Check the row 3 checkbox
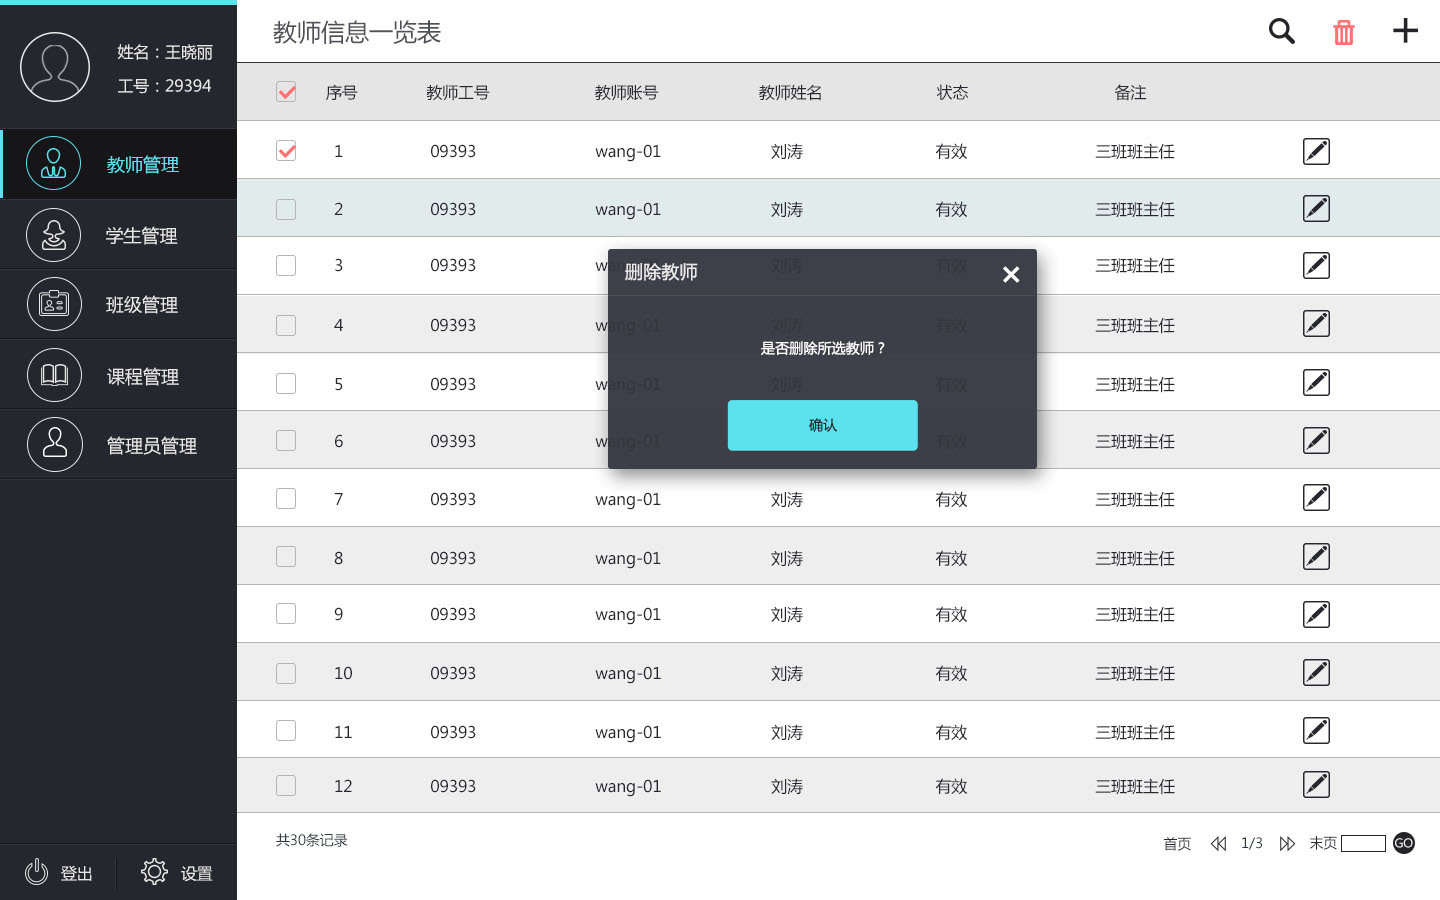Viewport: 1440px width, 900px height. tap(286, 265)
